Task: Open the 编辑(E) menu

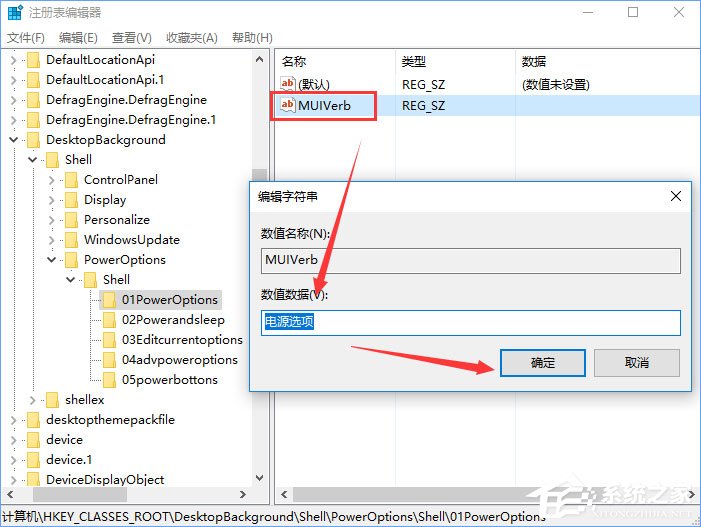Action: 78,38
